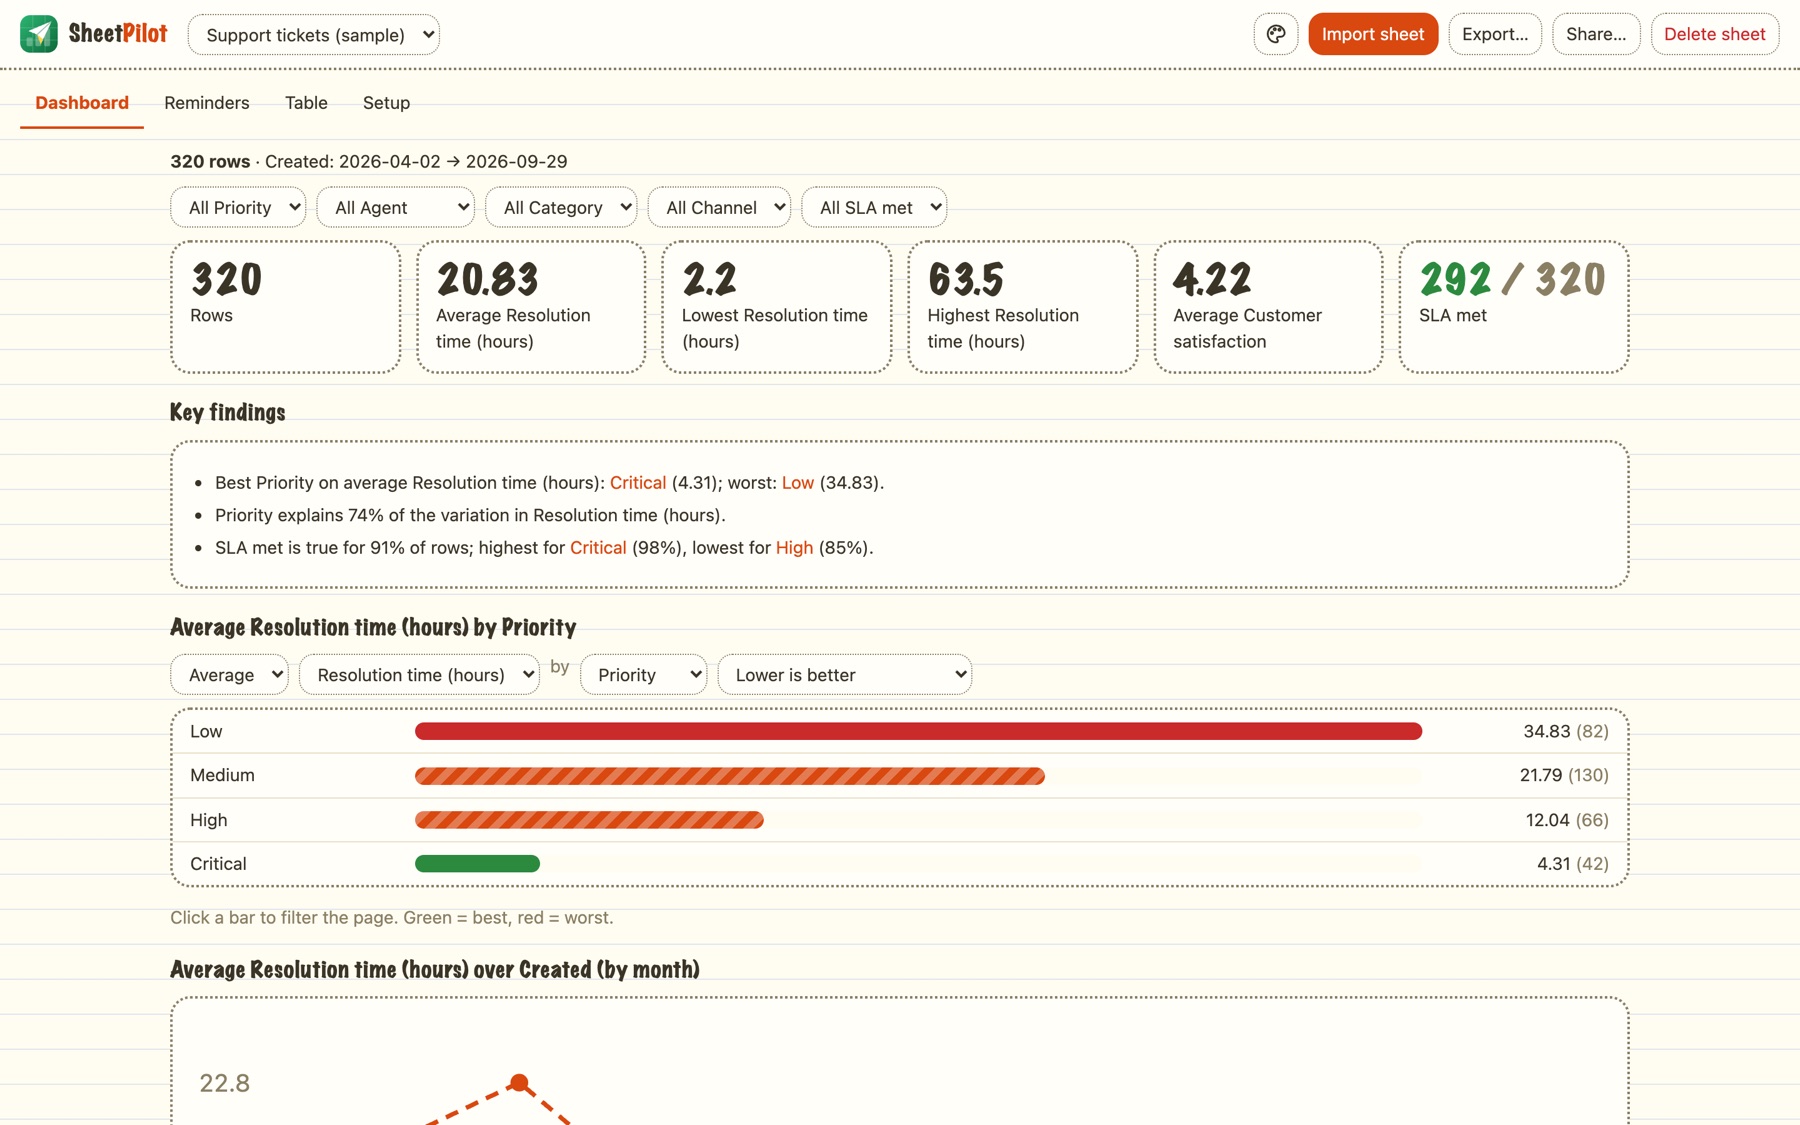The width and height of the screenshot is (1800, 1125).
Task: Filter by the striped Medium bar
Action: [x=730, y=776]
